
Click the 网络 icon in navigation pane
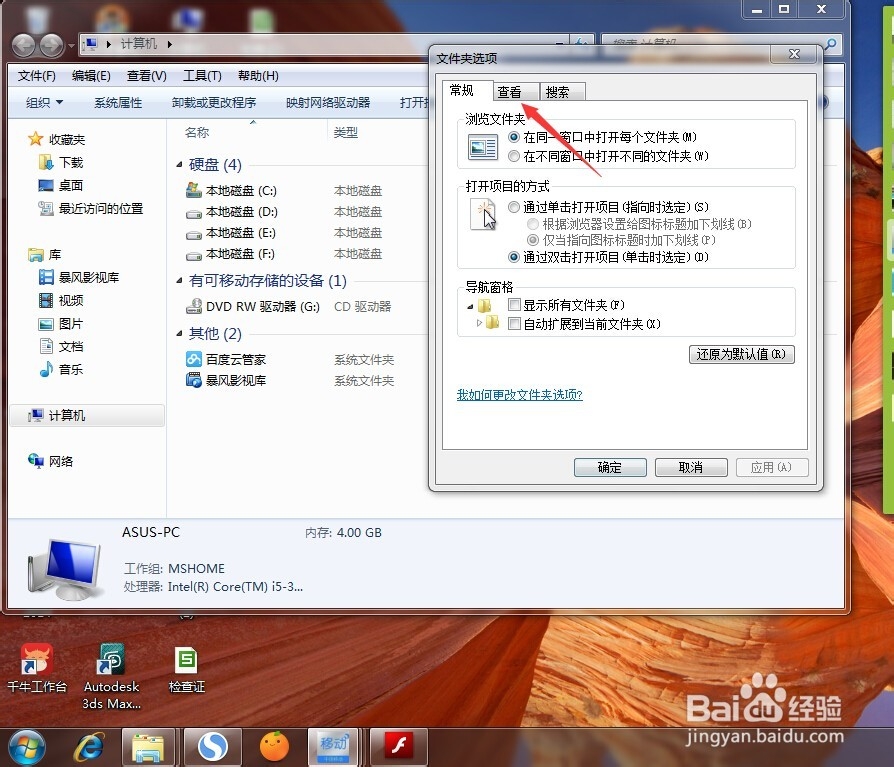(35, 461)
